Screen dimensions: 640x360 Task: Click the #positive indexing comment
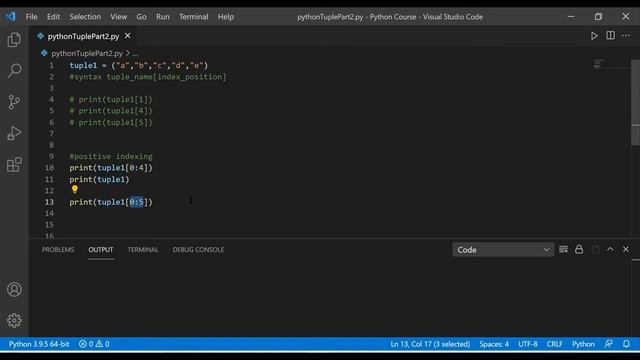(111, 156)
